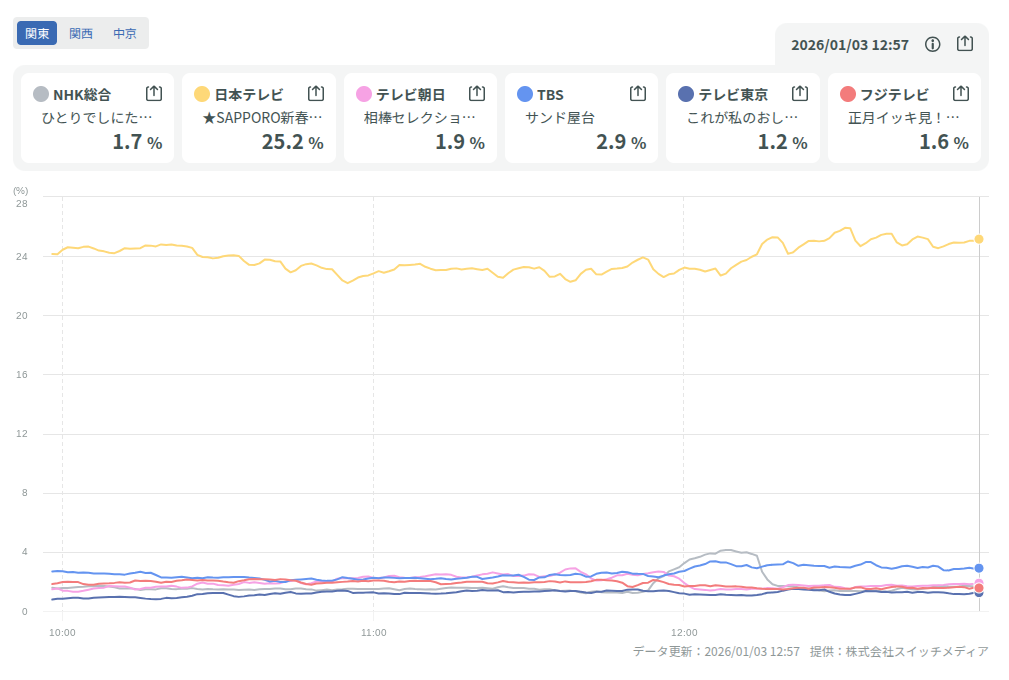Share the 日本テレビ channel card

[316, 93]
